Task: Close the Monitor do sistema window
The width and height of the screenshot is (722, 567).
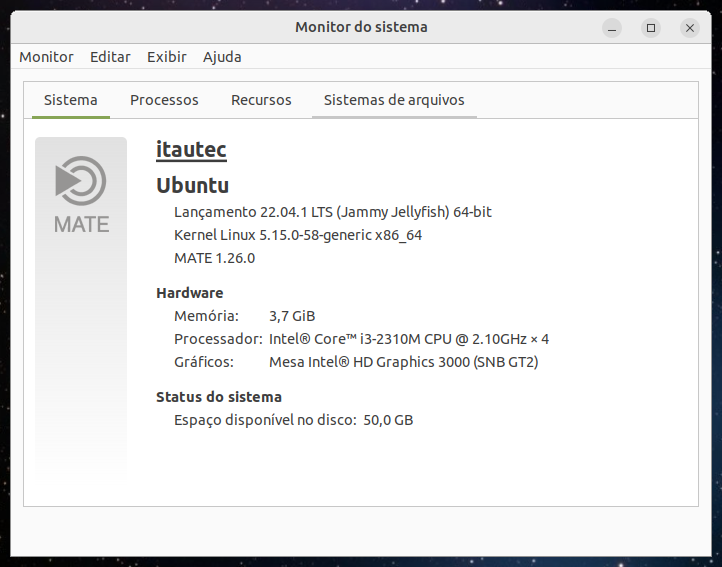Action: [x=690, y=28]
